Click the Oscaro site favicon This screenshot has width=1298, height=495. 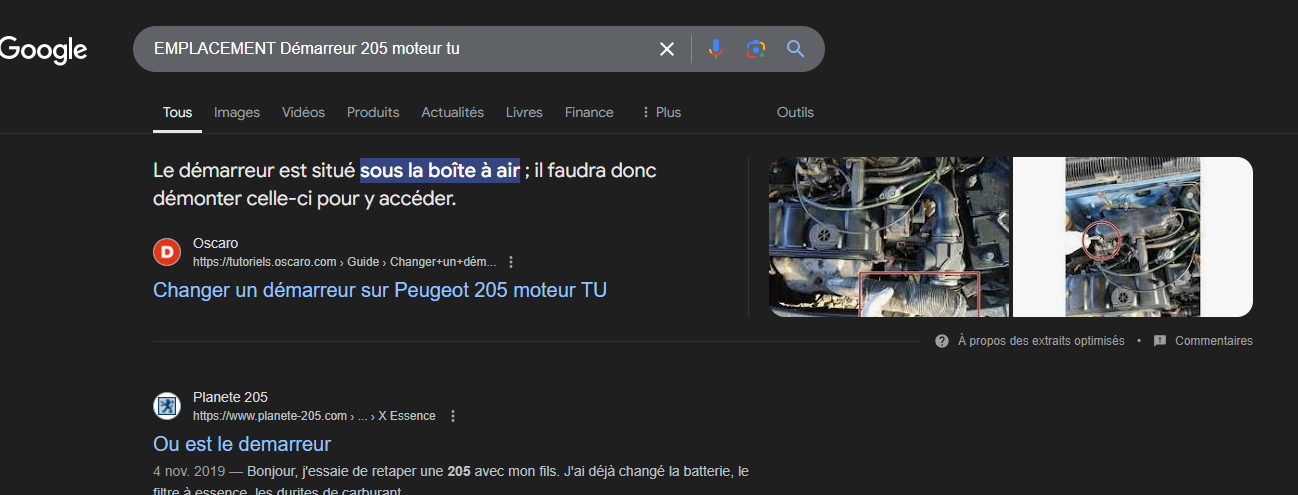[x=167, y=252]
